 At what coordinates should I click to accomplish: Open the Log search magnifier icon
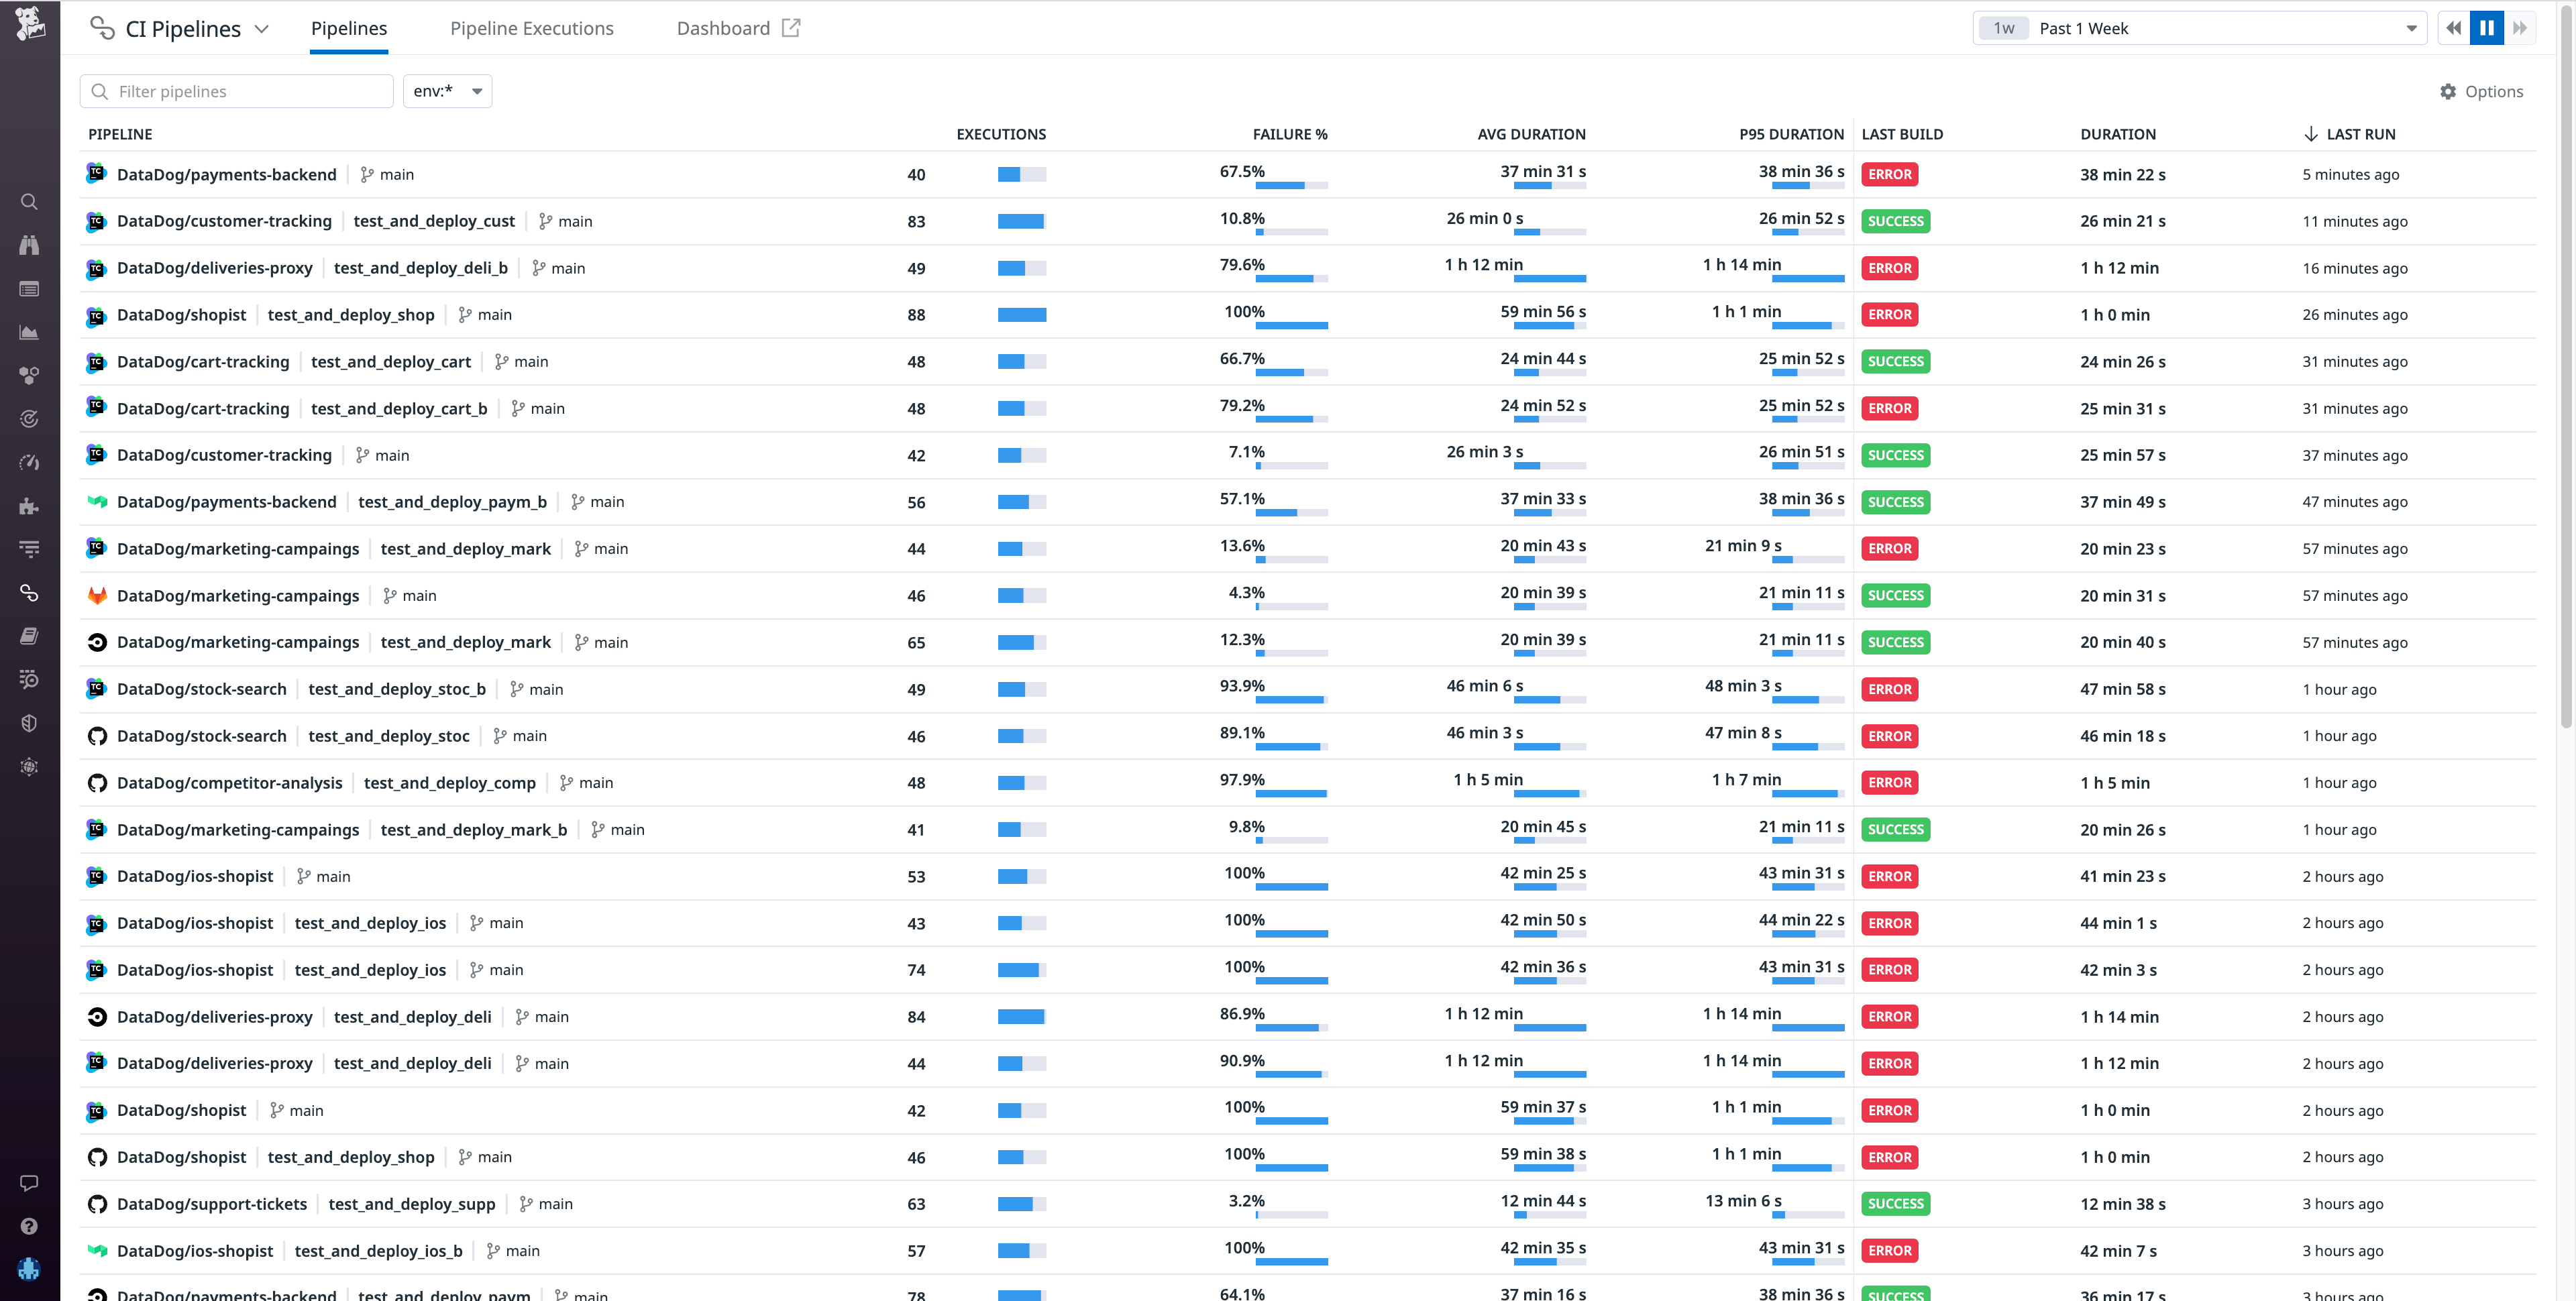coord(29,679)
